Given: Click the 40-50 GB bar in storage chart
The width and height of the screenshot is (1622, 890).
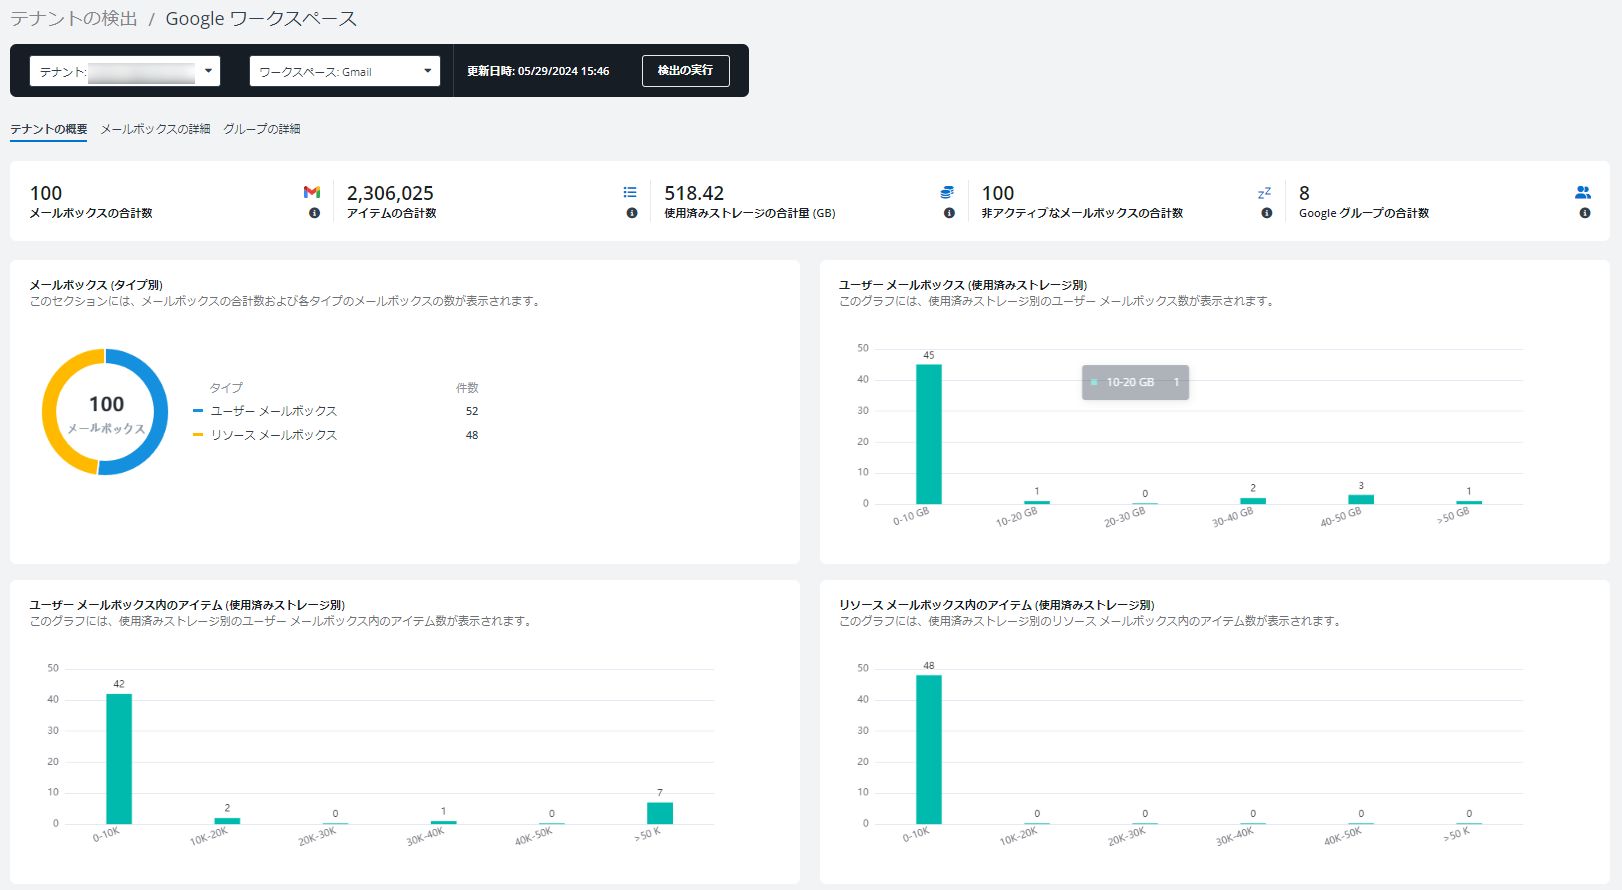Looking at the screenshot, I should [x=1361, y=499].
